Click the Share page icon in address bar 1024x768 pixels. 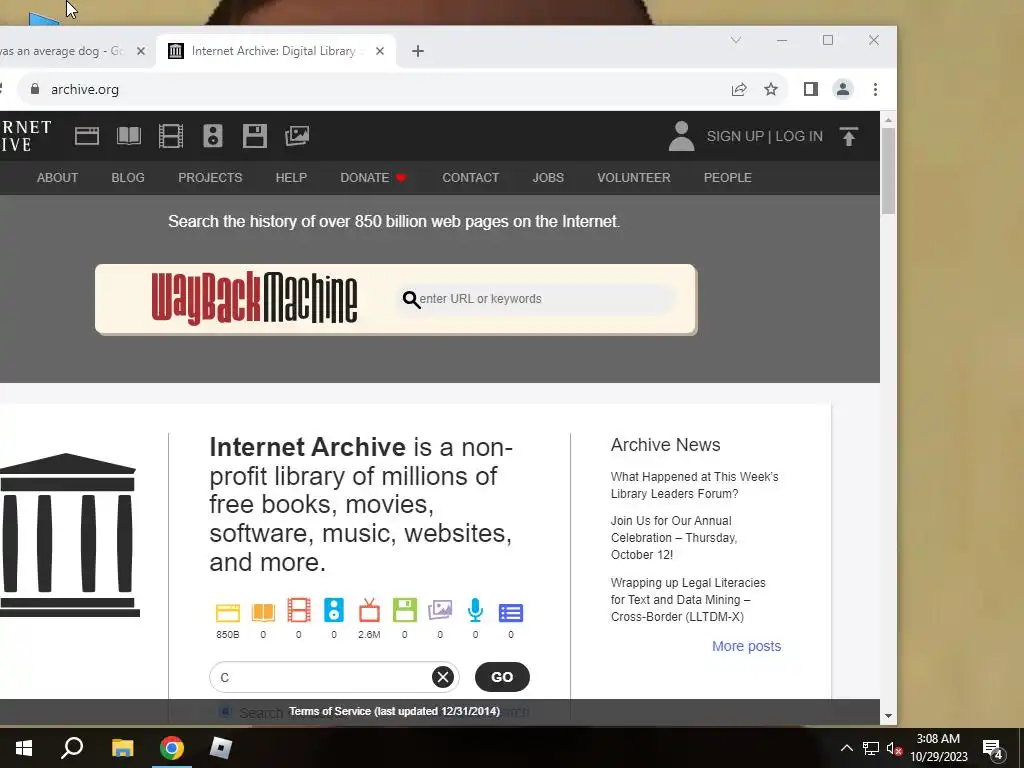coord(739,89)
